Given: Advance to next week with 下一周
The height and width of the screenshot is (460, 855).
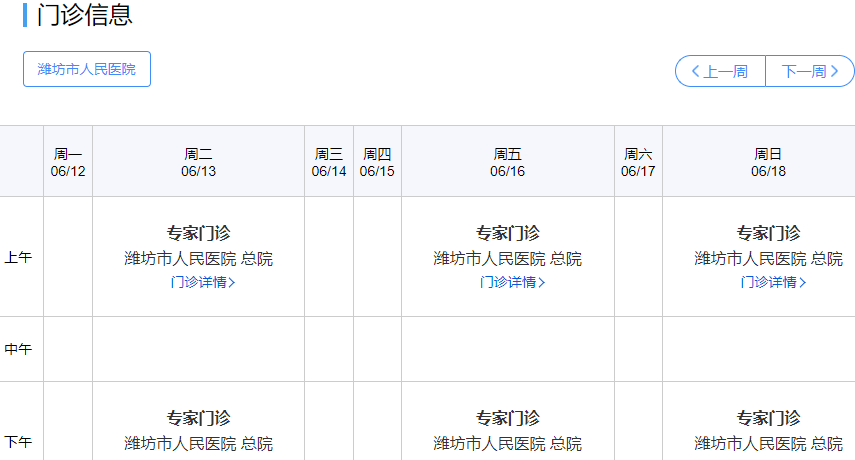Looking at the screenshot, I should [x=810, y=71].
